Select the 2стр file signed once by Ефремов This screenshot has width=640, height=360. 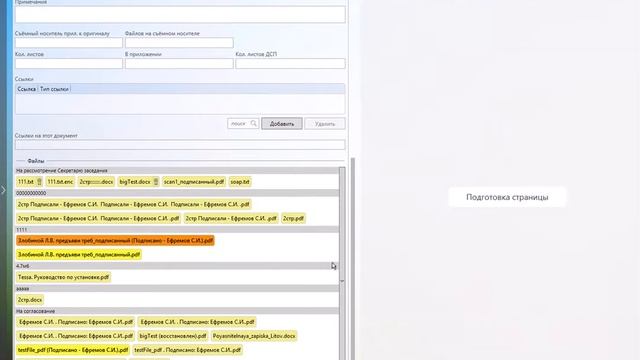[231, 218]
